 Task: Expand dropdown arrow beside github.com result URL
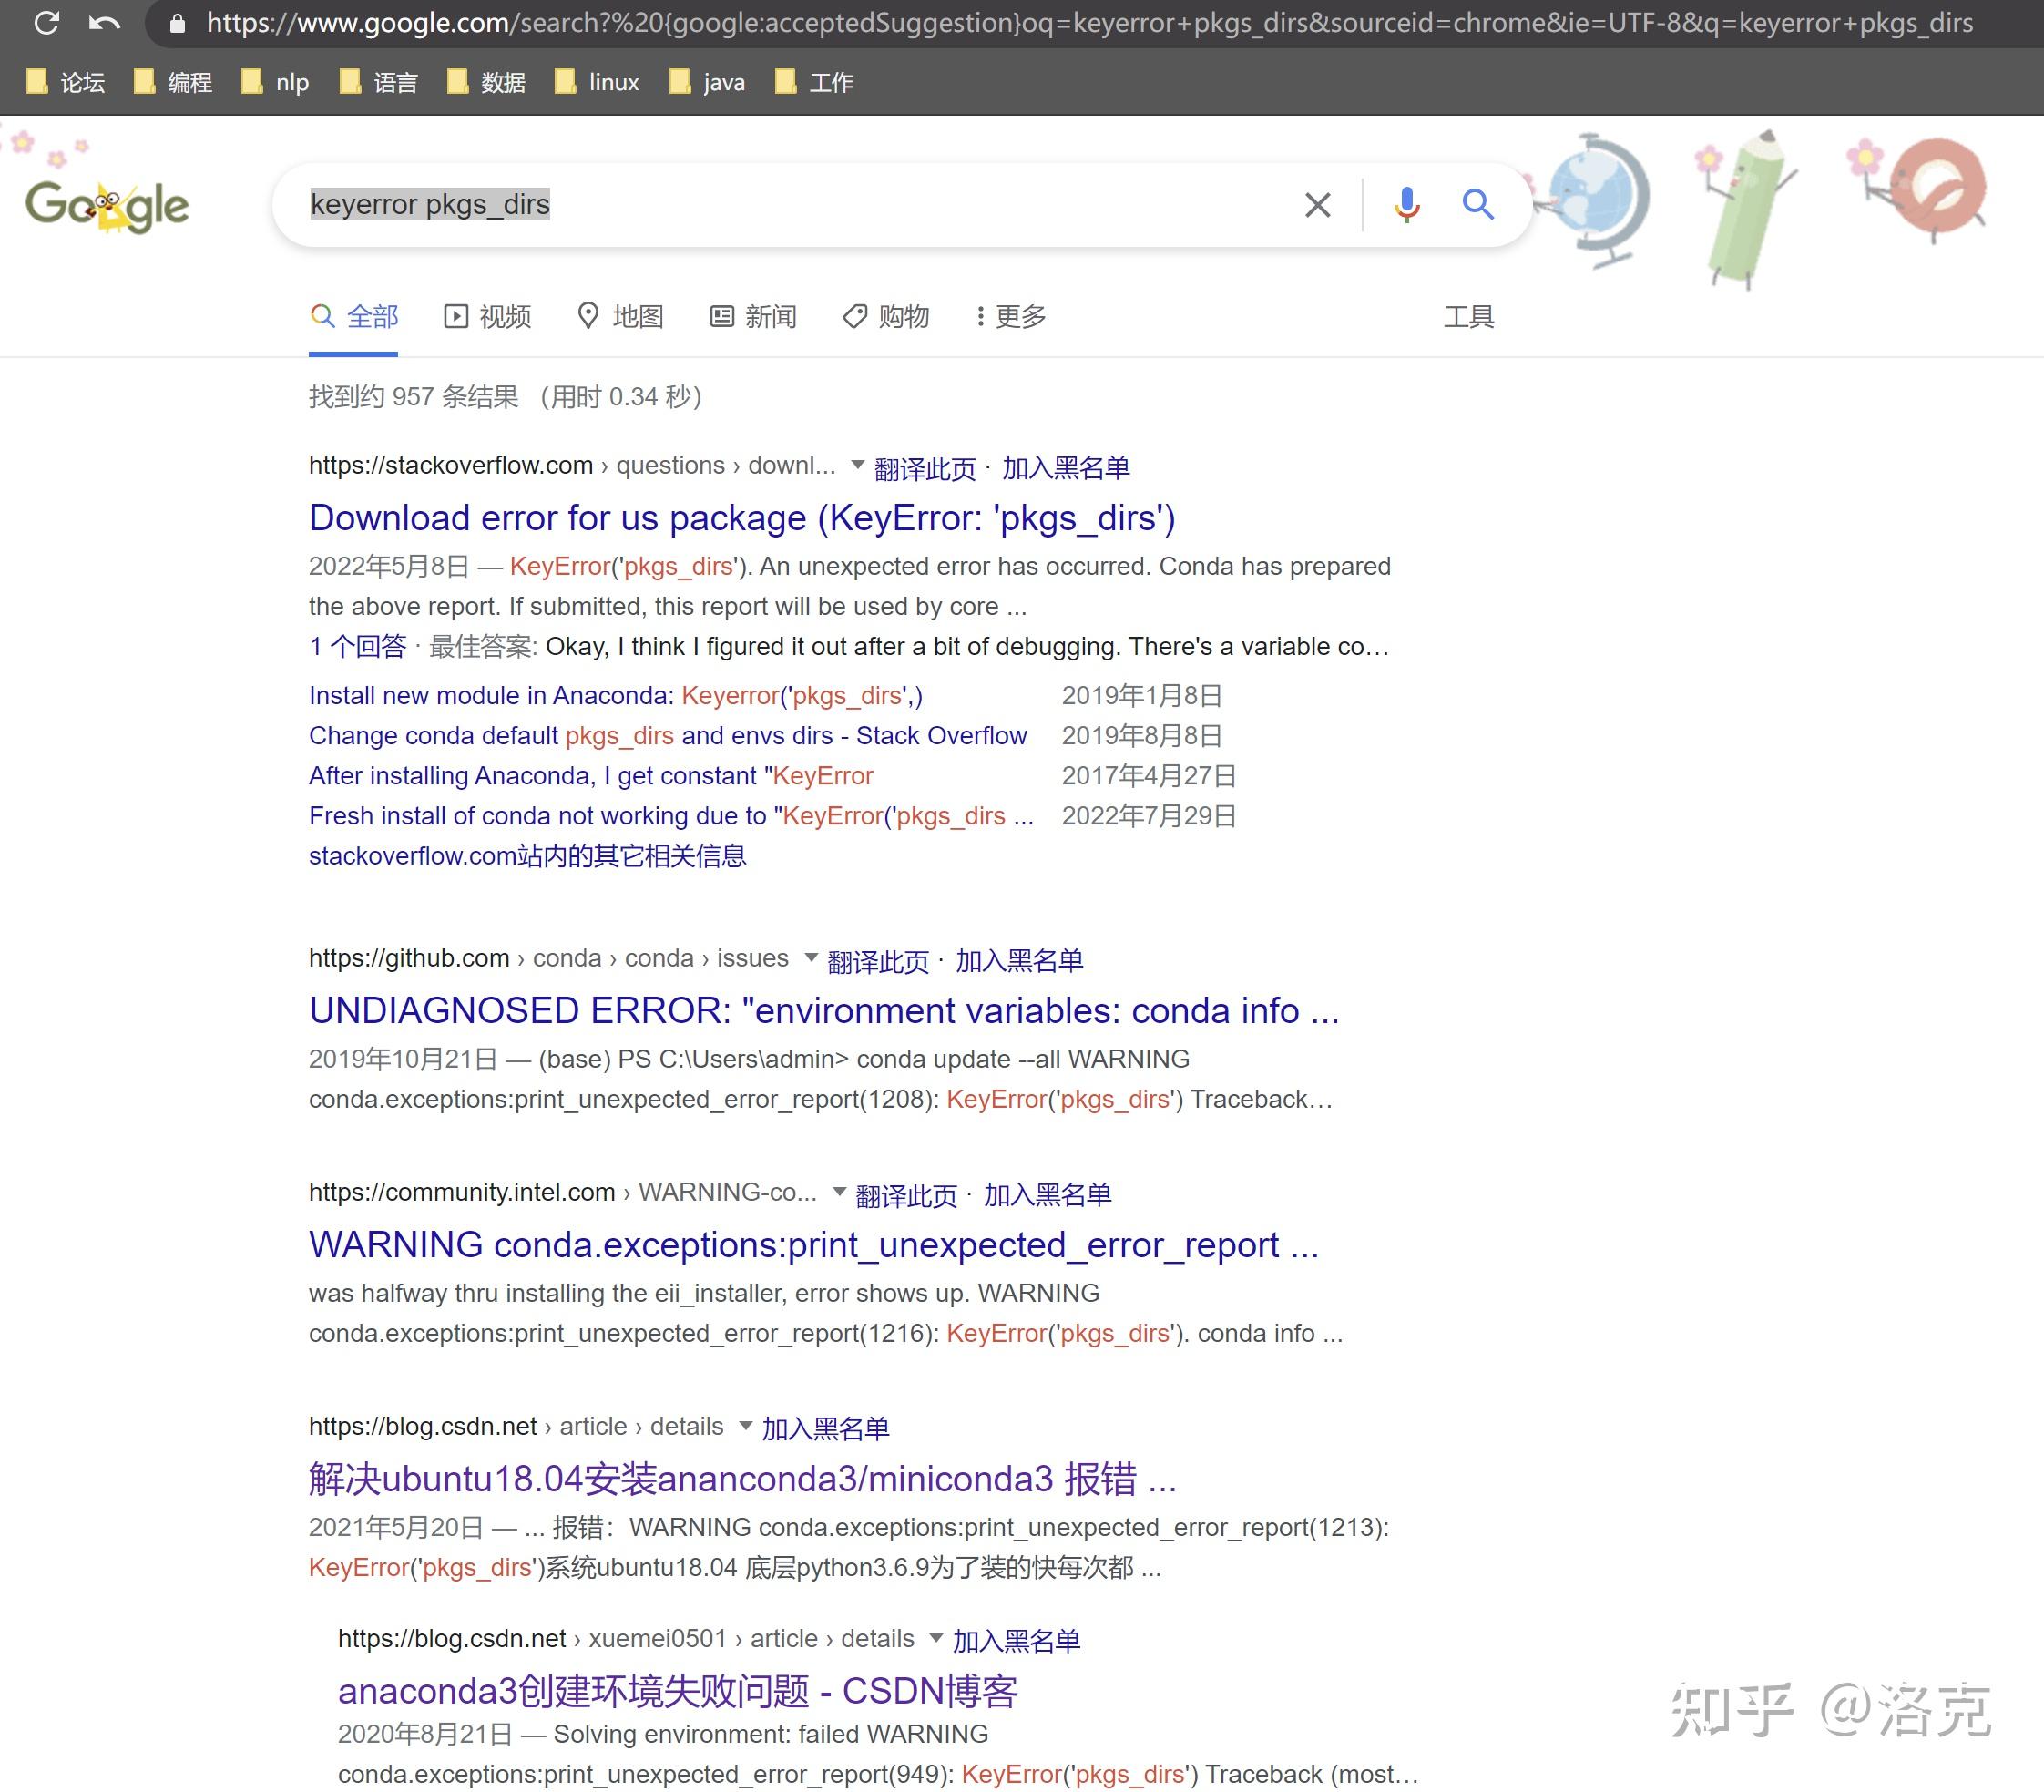811,958
